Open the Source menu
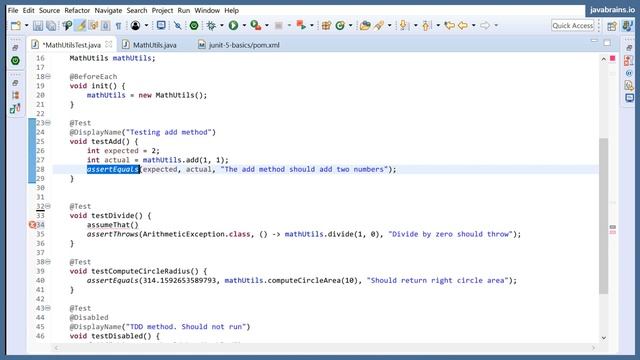The height and width of the screenshot is (360, 640). click(x=49, y=10)
